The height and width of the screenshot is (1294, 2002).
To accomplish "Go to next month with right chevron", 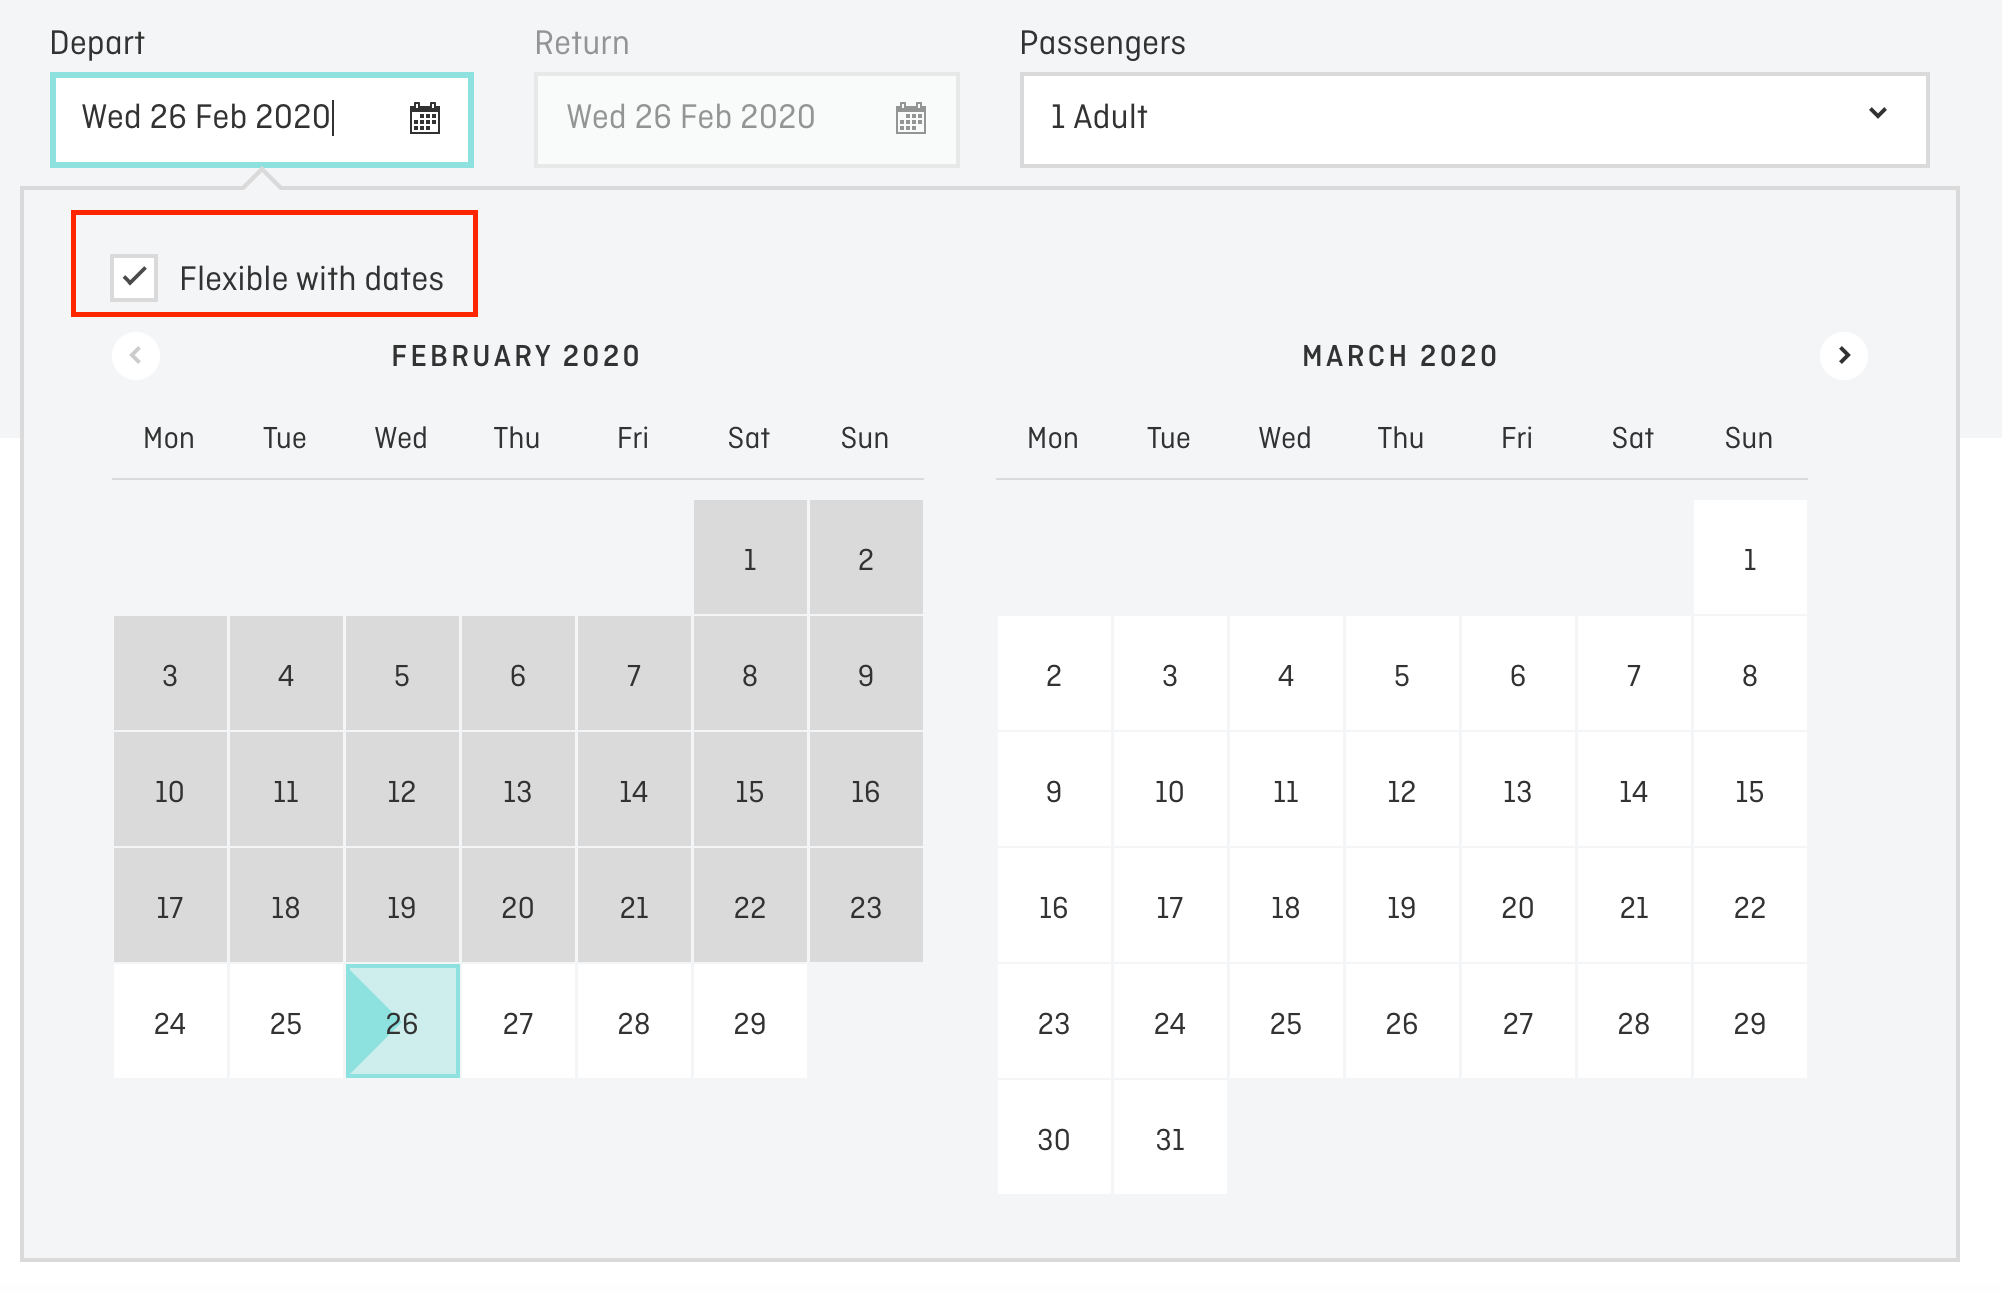I will pos(1844,355).
